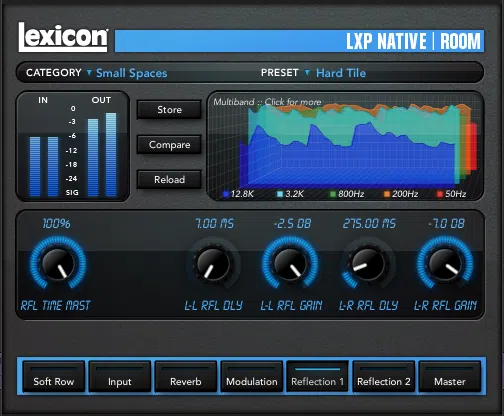Click the L-R RFL DLY label
This screenshot has height=416, width=504.
(369, 305)
